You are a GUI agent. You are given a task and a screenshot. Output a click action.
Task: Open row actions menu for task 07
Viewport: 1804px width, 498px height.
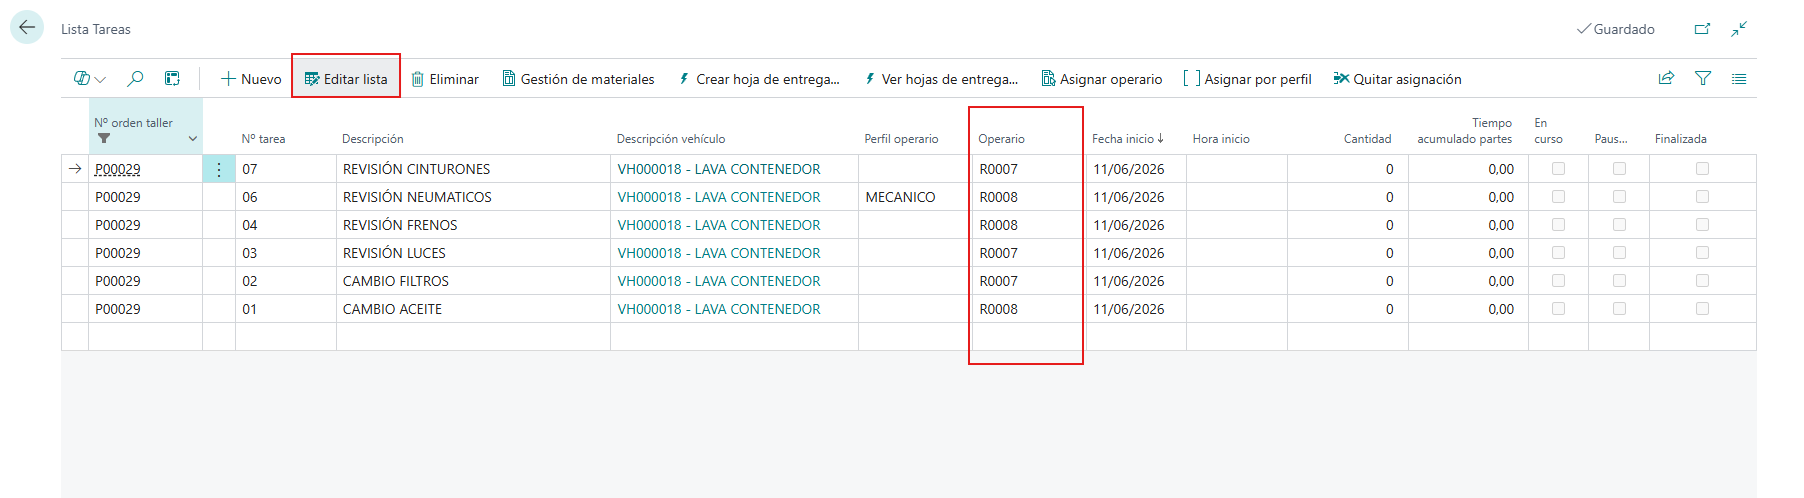[x=219, y=169]
